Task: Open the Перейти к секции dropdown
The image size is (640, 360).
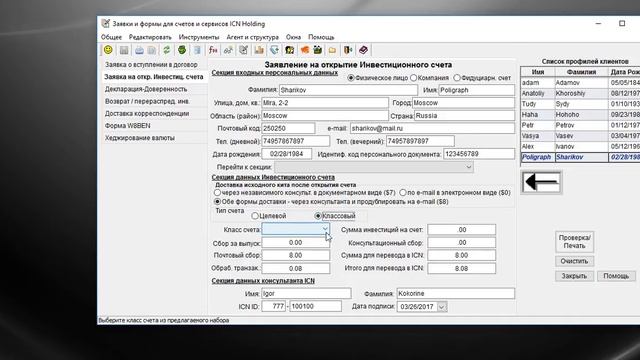Action: (374, 167)
